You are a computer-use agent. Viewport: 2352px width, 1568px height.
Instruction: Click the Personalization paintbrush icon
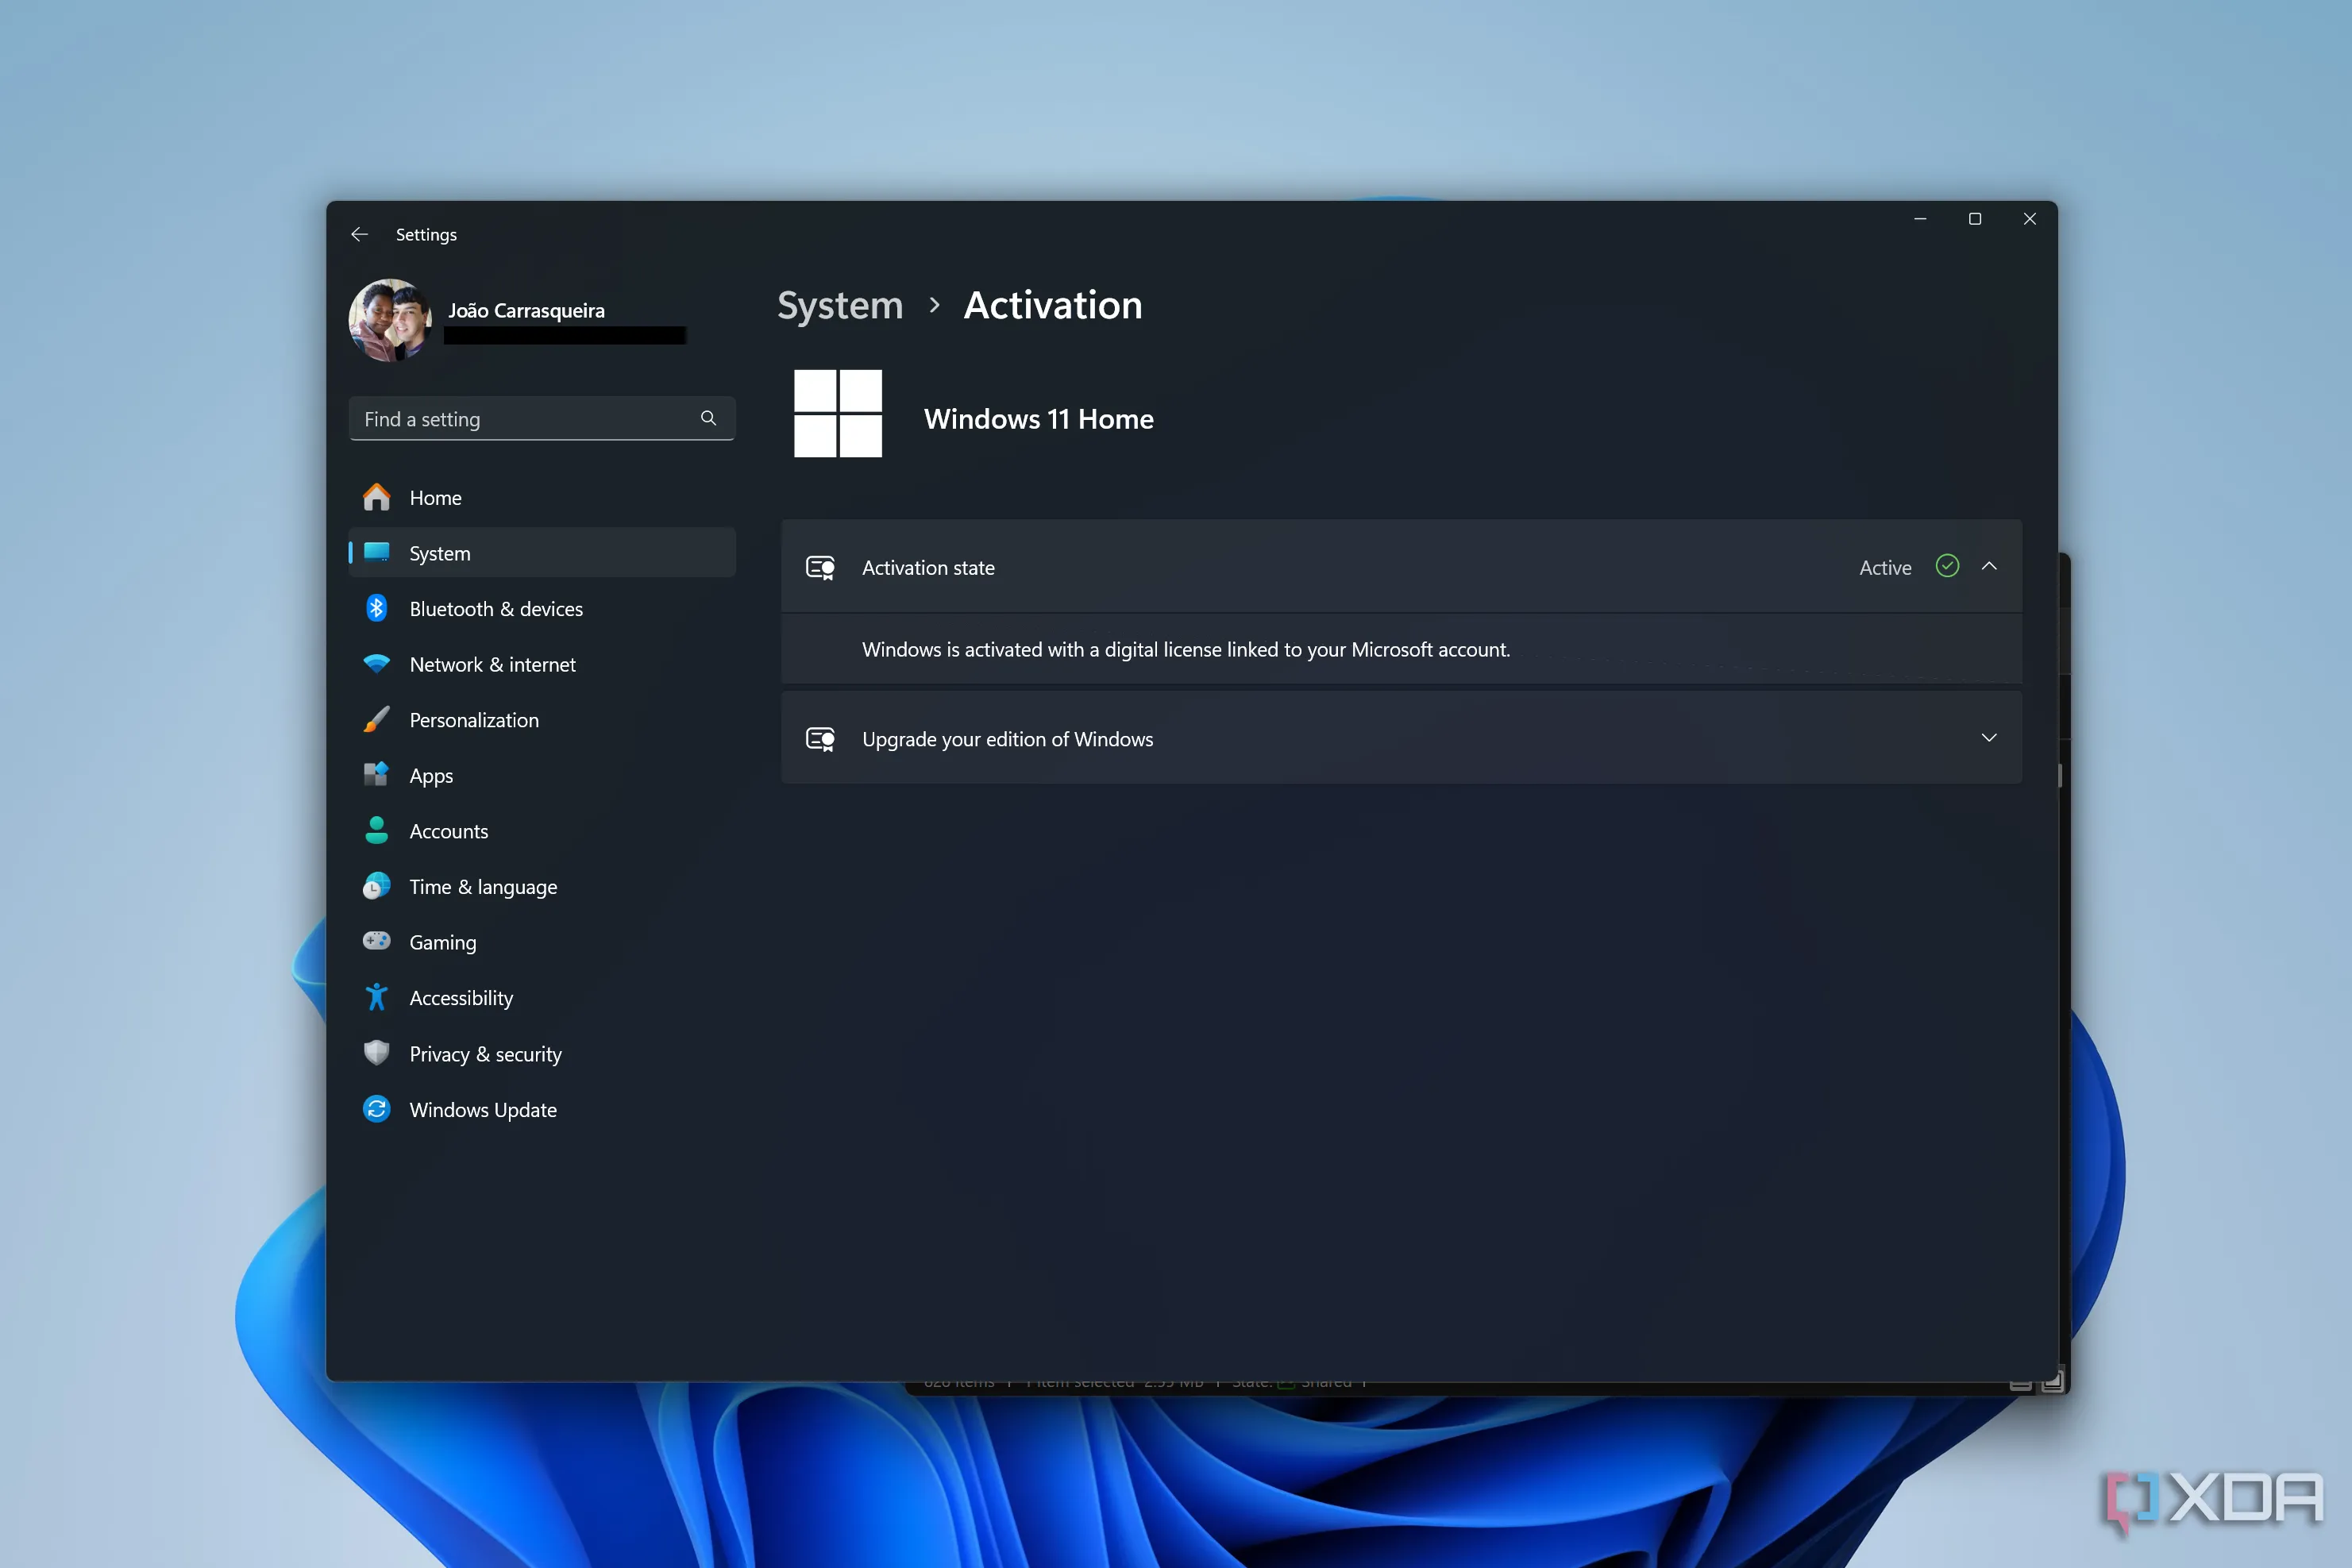pyautogui.click(x=376, y=720)
